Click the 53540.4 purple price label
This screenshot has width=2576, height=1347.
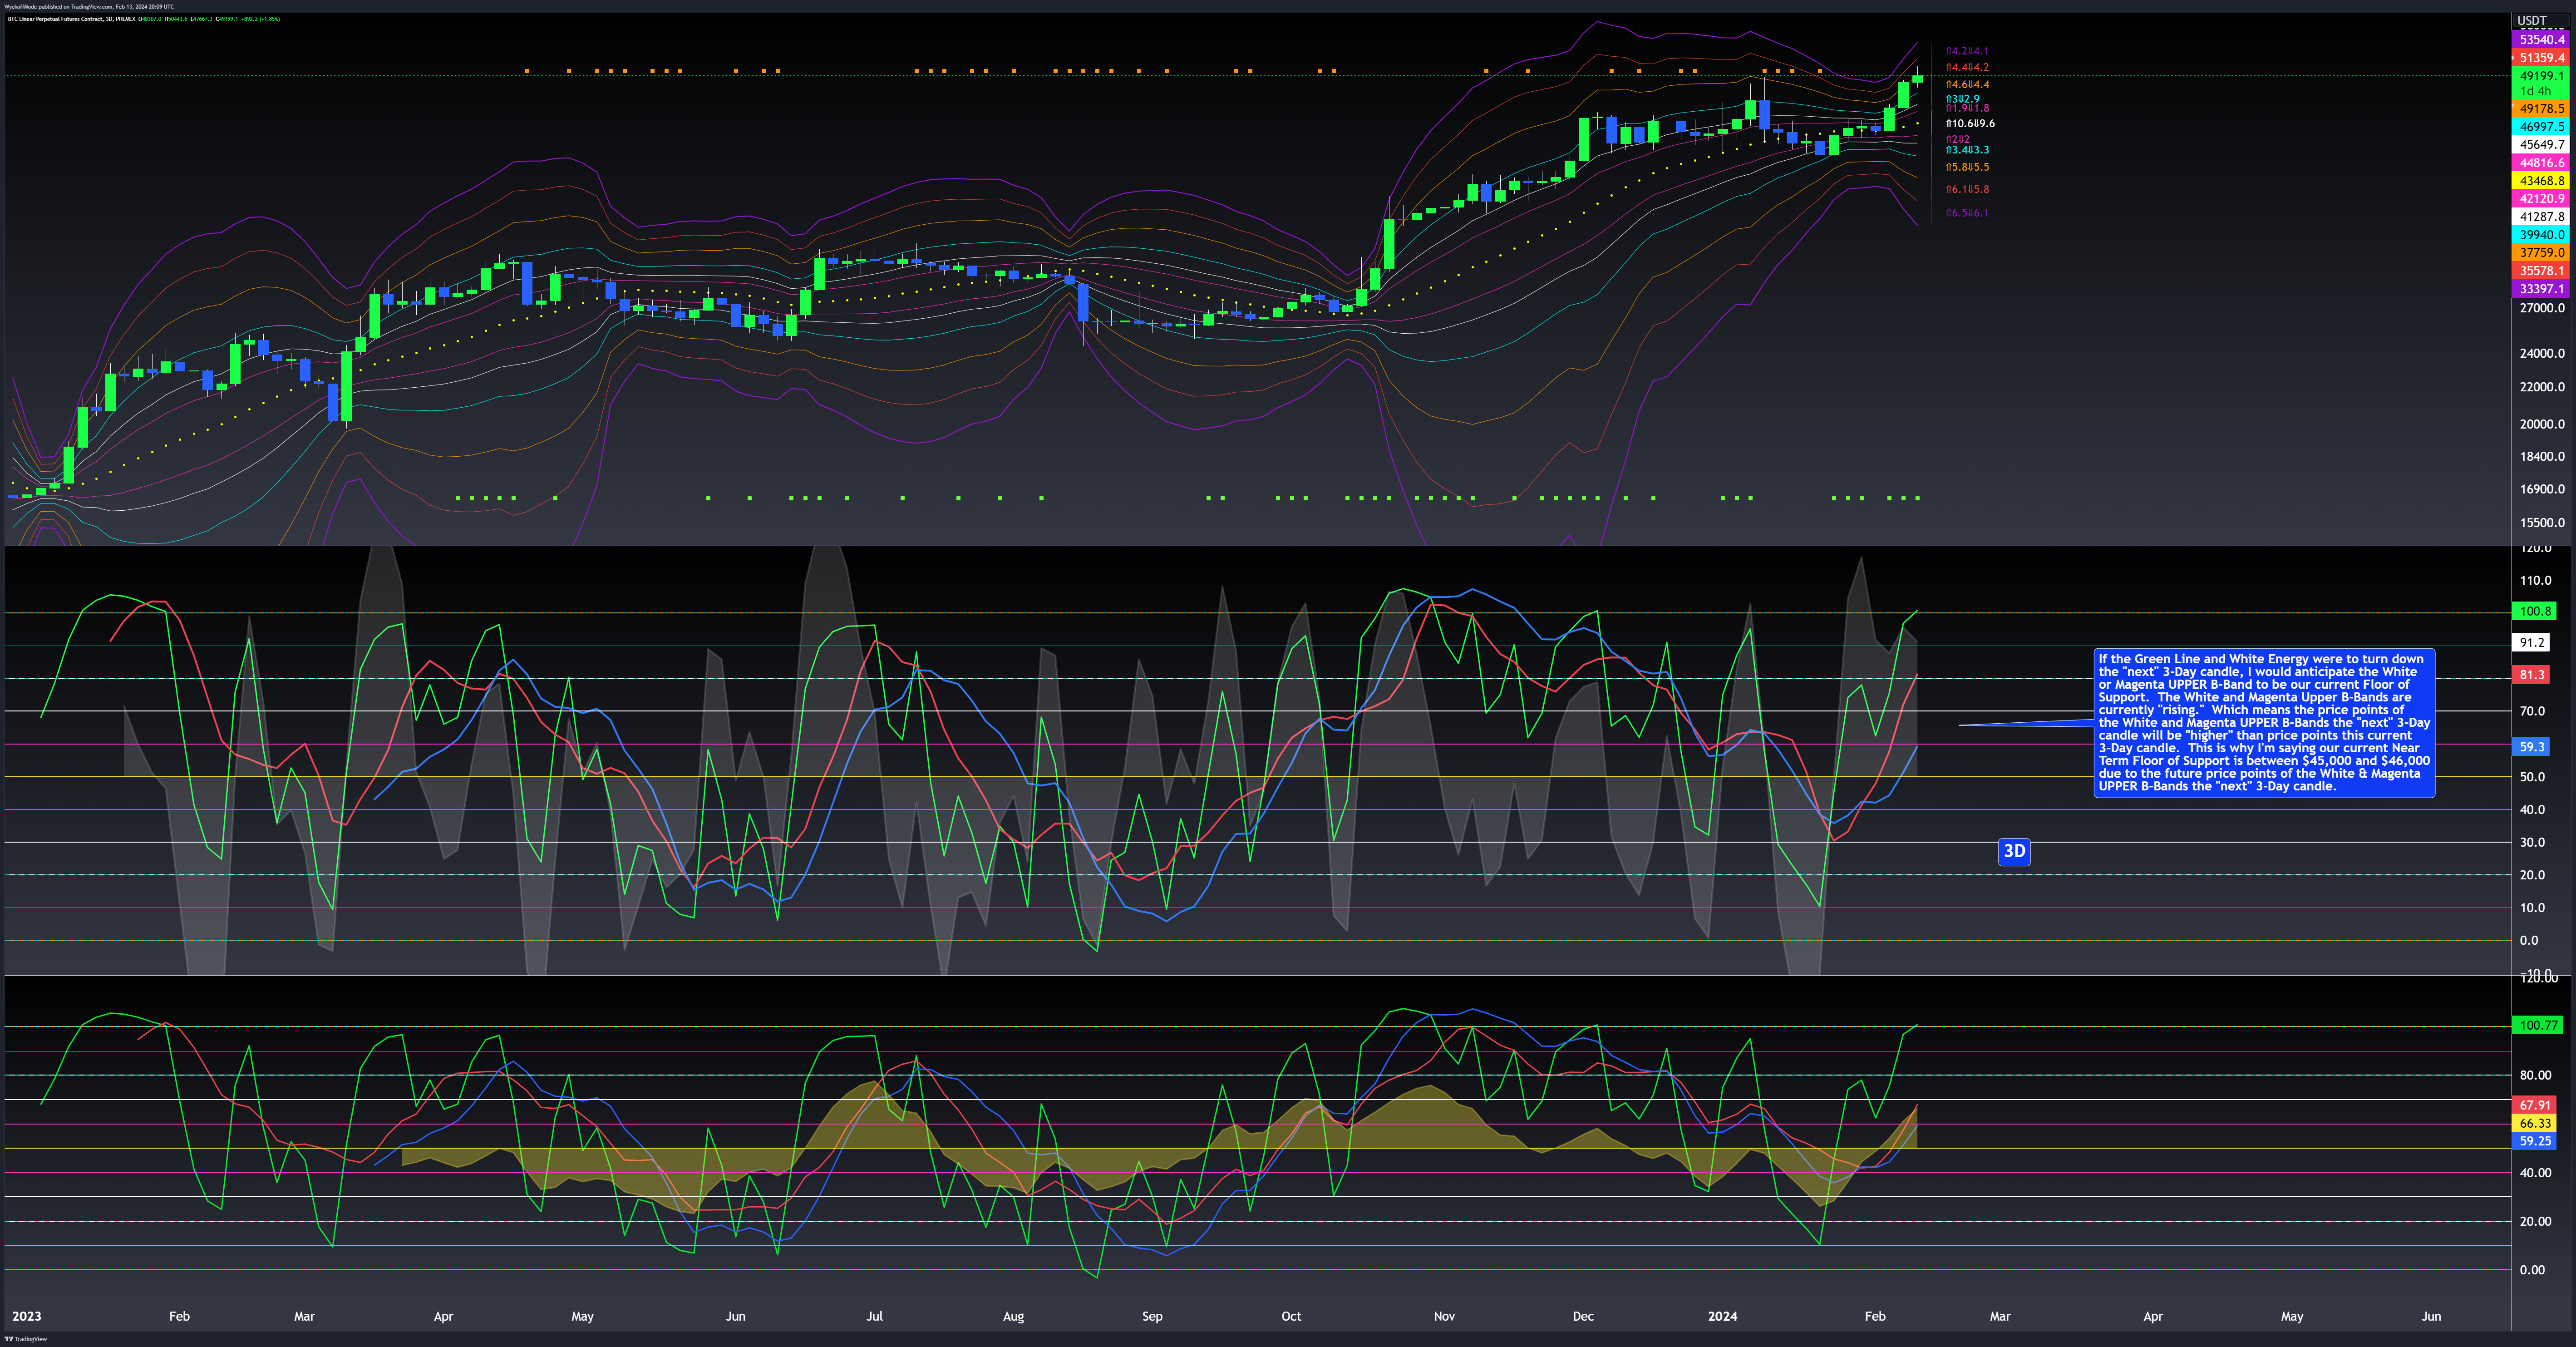point(2541,39)
